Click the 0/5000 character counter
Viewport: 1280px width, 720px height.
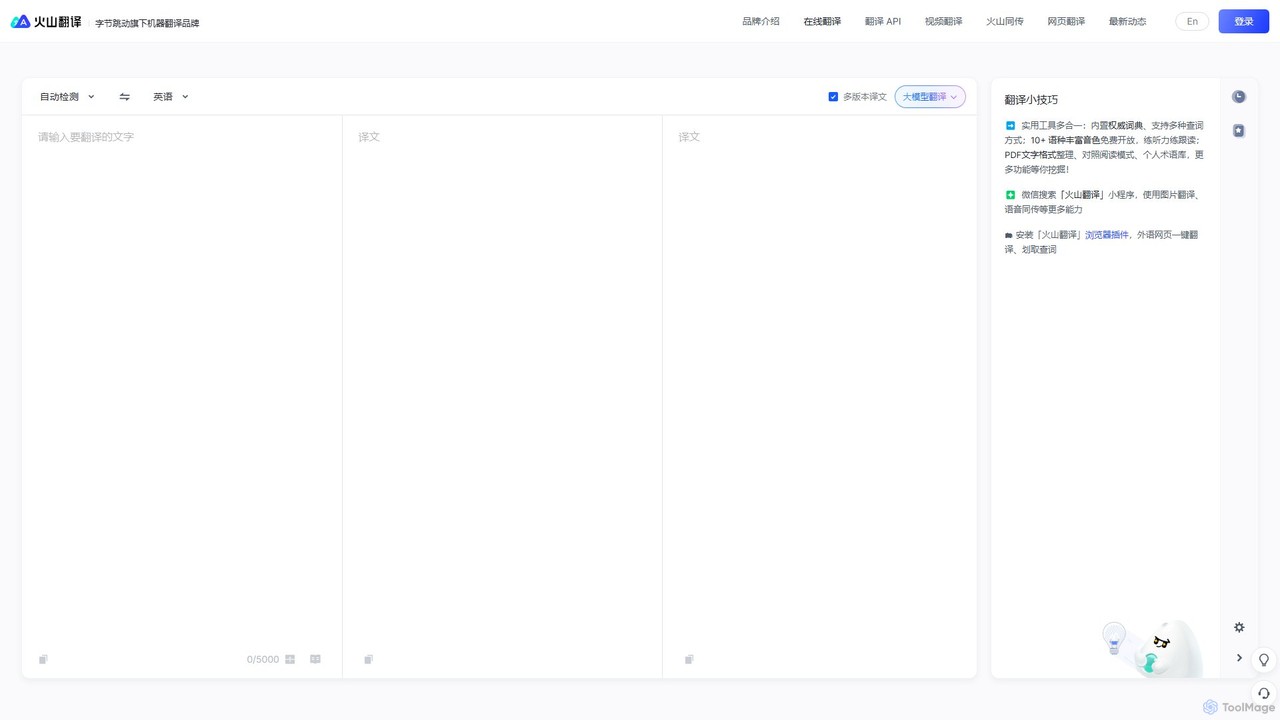tap(263, 659)
